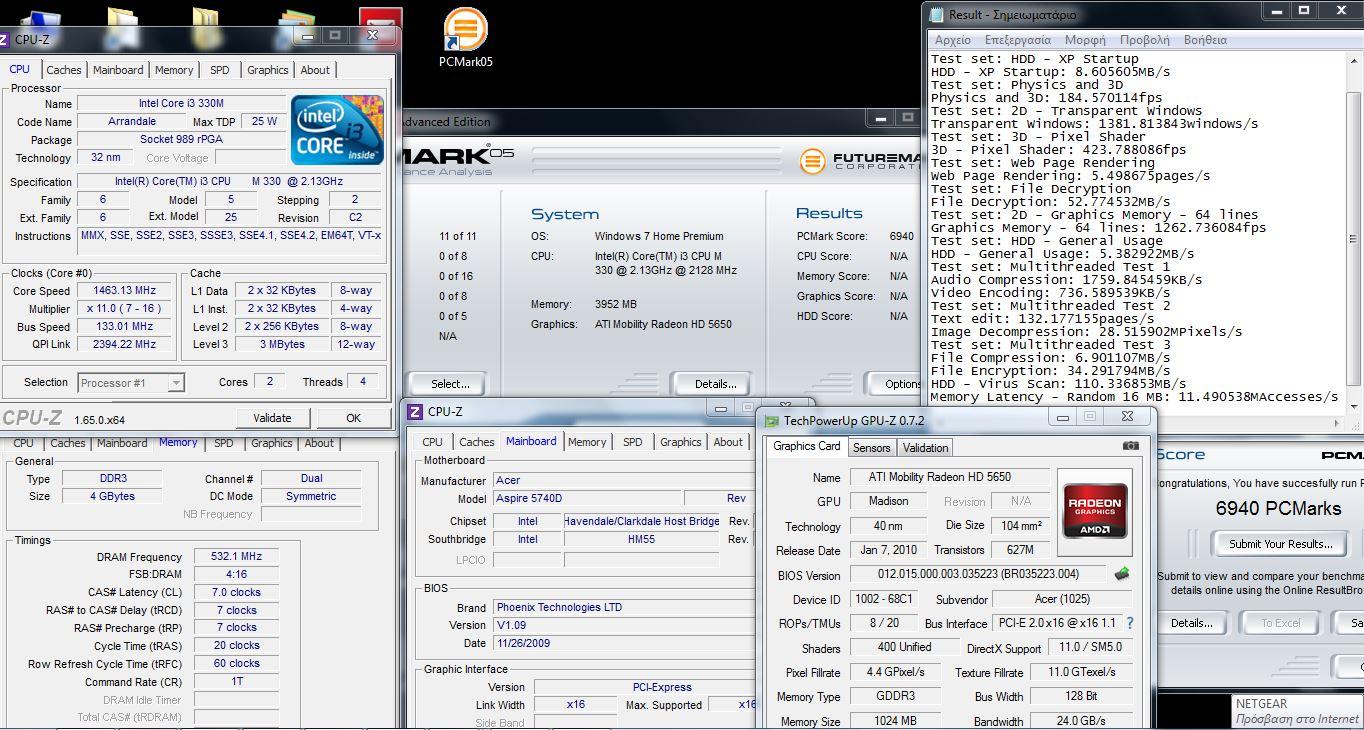Click the 'DDR3' memory type value
The height and width of the screenshot is (730, 1364).
coord(113,479)
